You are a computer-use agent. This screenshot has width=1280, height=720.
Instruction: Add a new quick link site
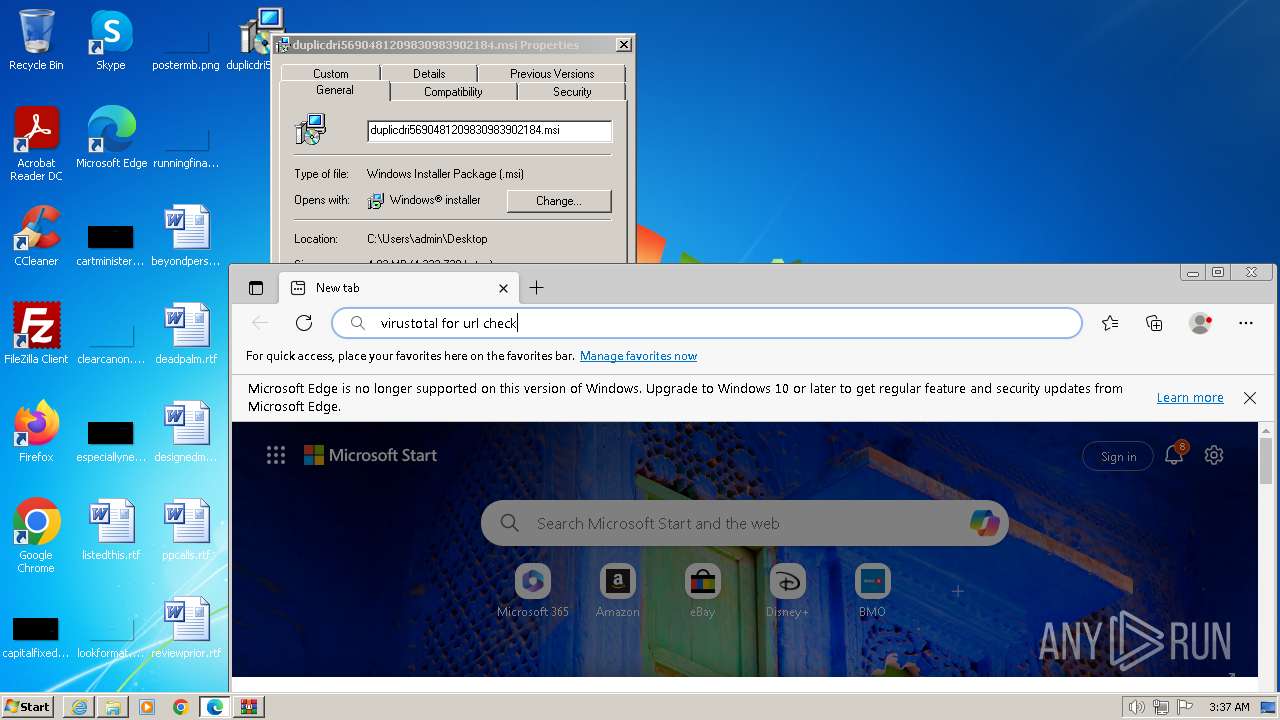point(957,591)
